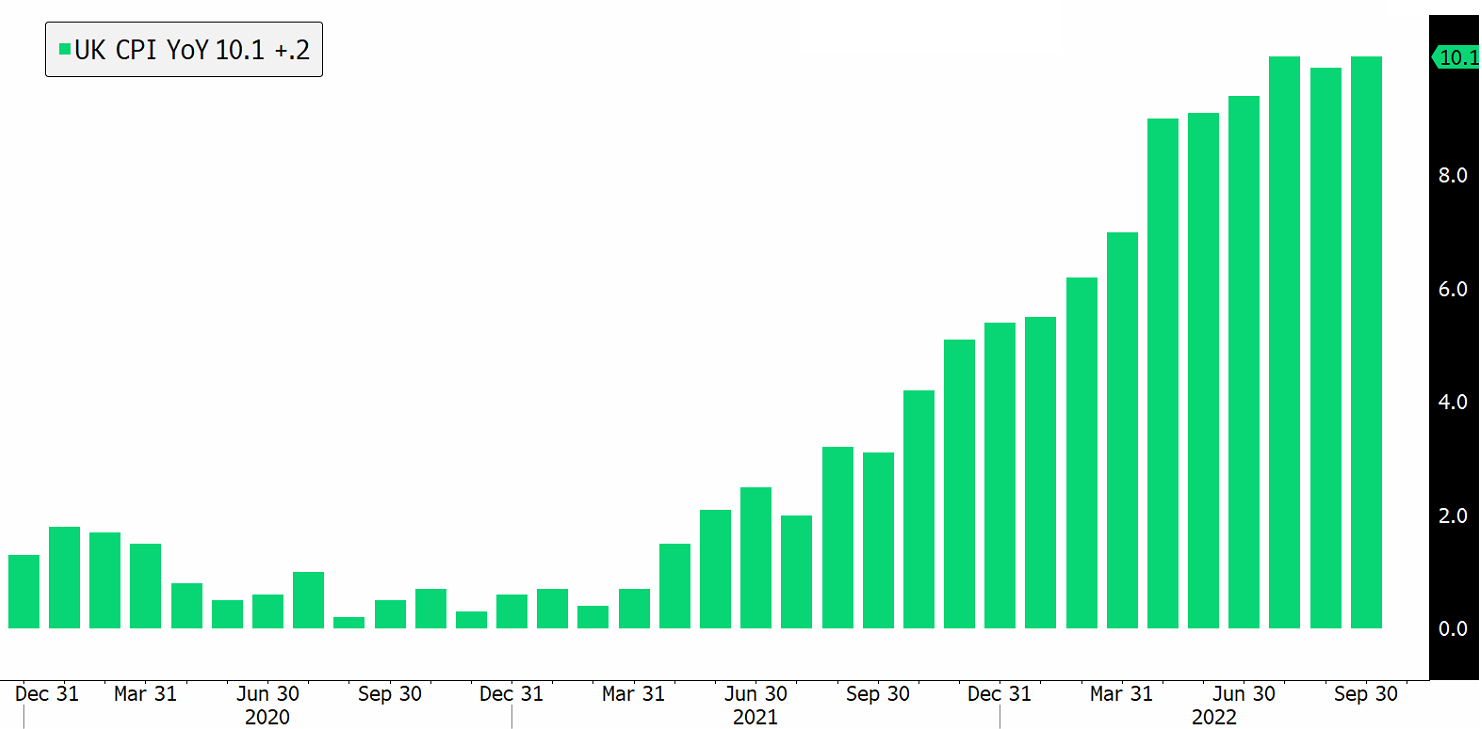Viewport: 1482px width, 729px height.
Task: Click the 2021 year label on x-axis
Action: pos(755,717)
